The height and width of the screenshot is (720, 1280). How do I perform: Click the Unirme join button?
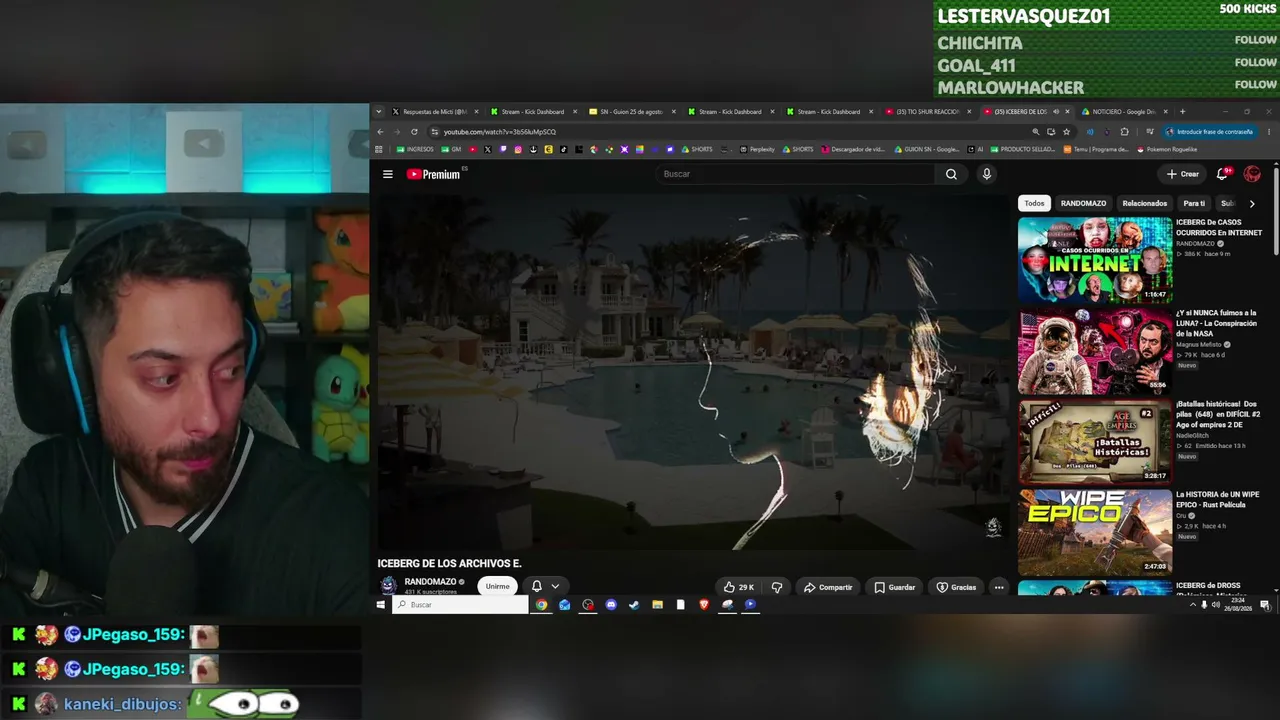[x=497, y=587]
